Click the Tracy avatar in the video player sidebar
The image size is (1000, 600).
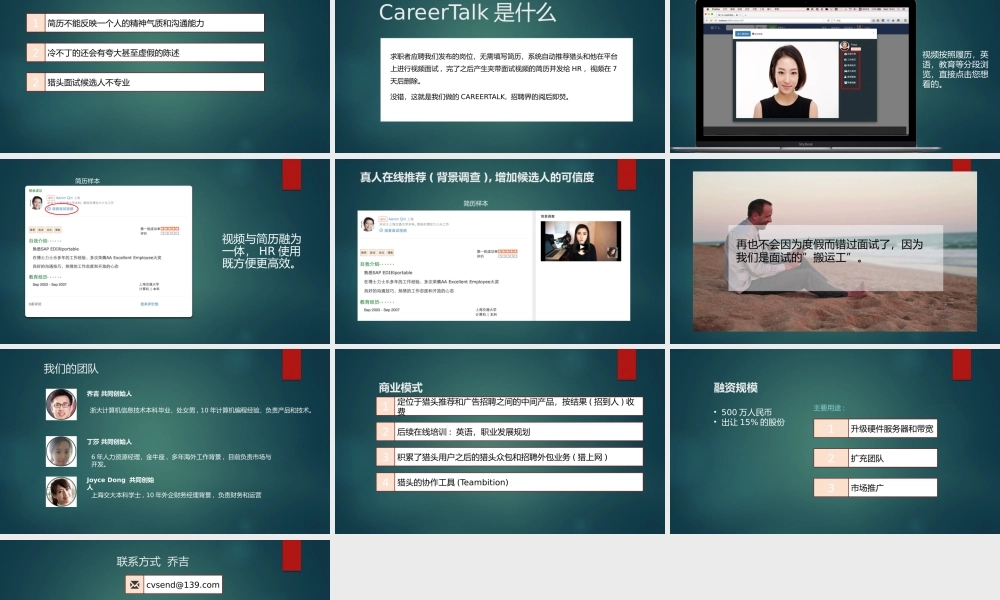pyautogui.click(x=843, y=45)
